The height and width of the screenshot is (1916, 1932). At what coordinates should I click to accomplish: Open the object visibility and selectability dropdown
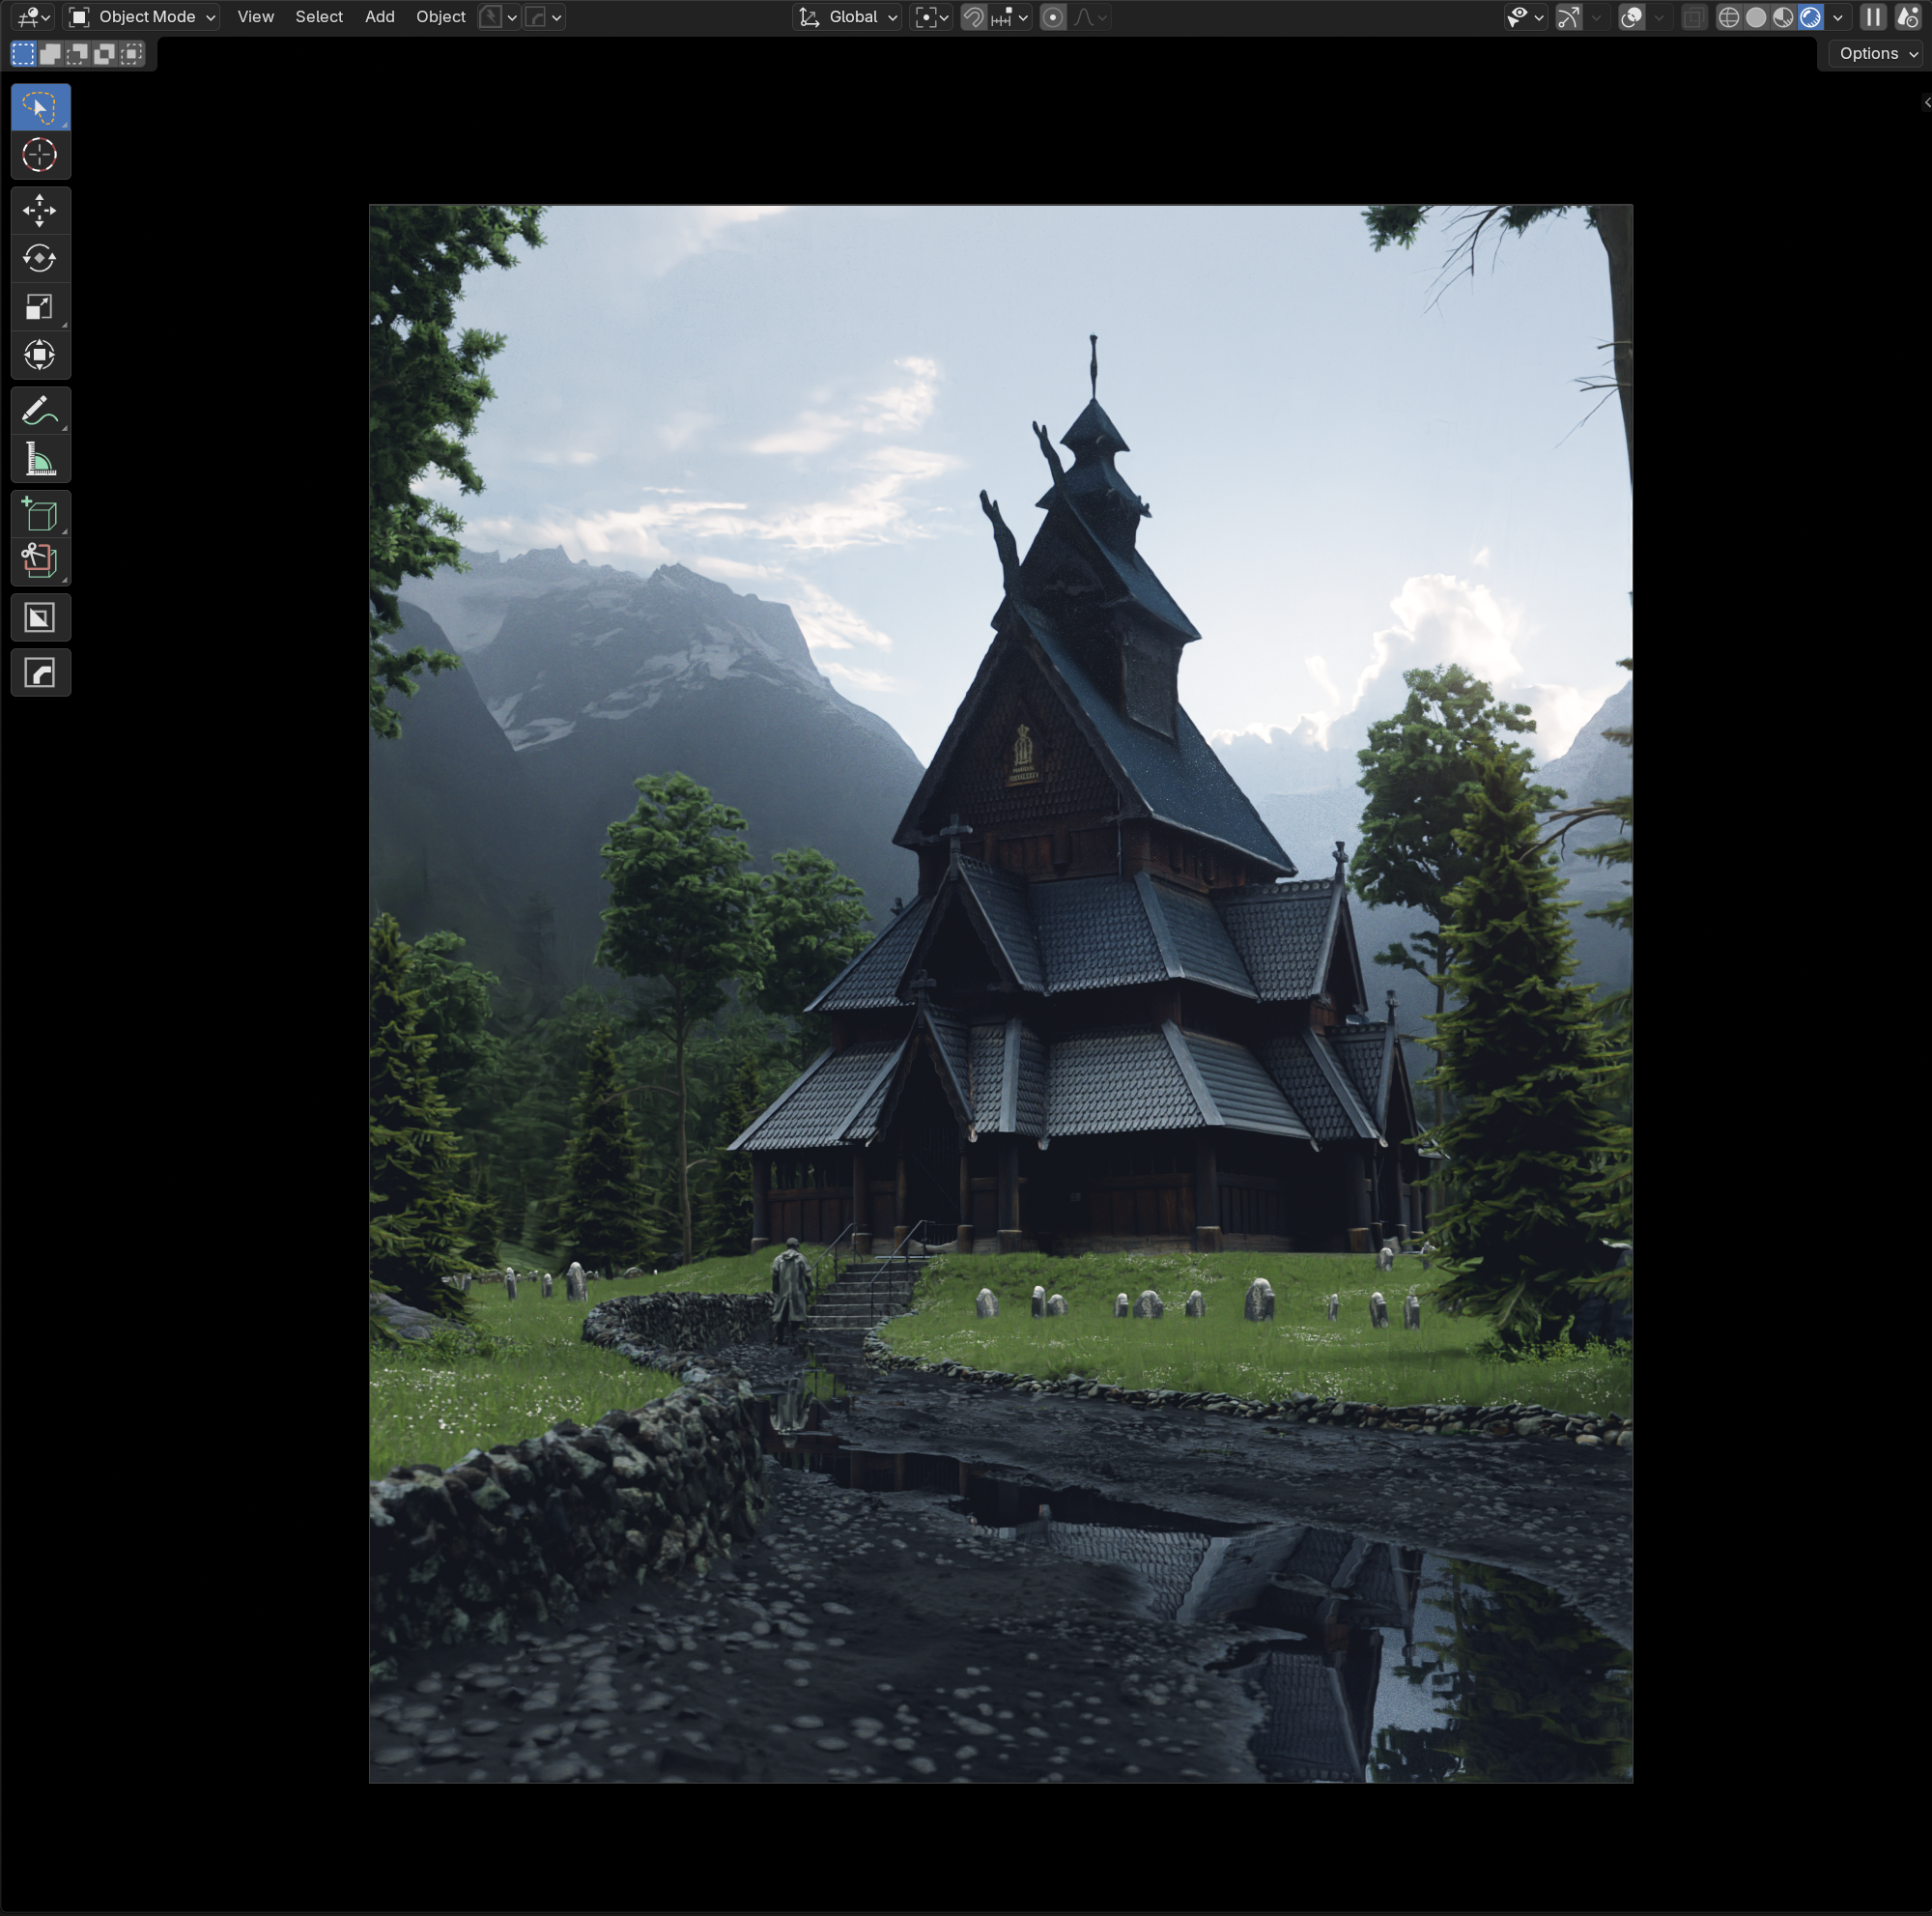tap(1526, 17)
